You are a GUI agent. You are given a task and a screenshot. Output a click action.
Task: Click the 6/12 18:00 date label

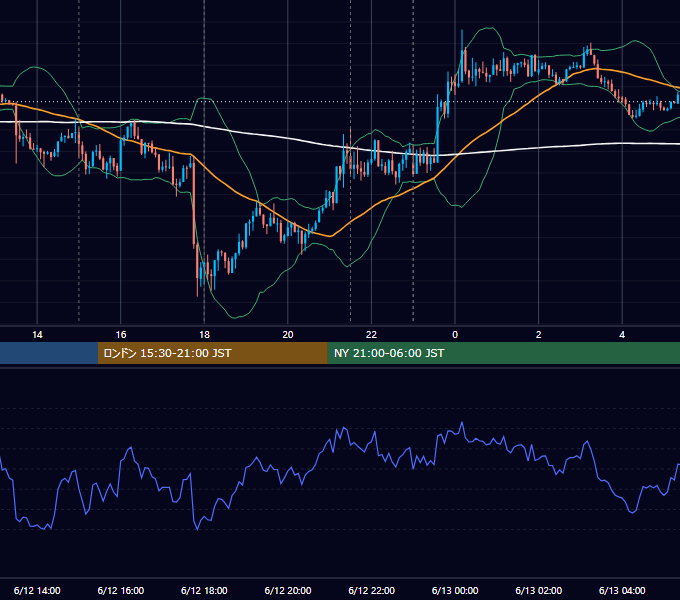tap(204, 590)
